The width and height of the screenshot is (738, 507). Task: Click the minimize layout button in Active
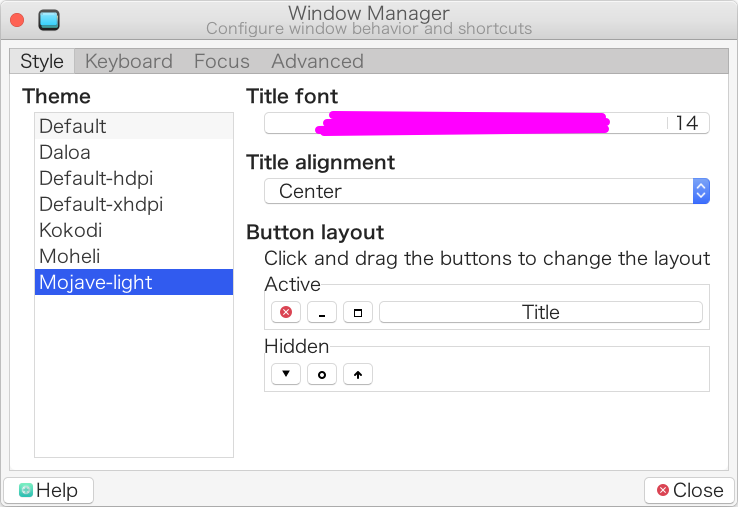(x=322, y=312)
